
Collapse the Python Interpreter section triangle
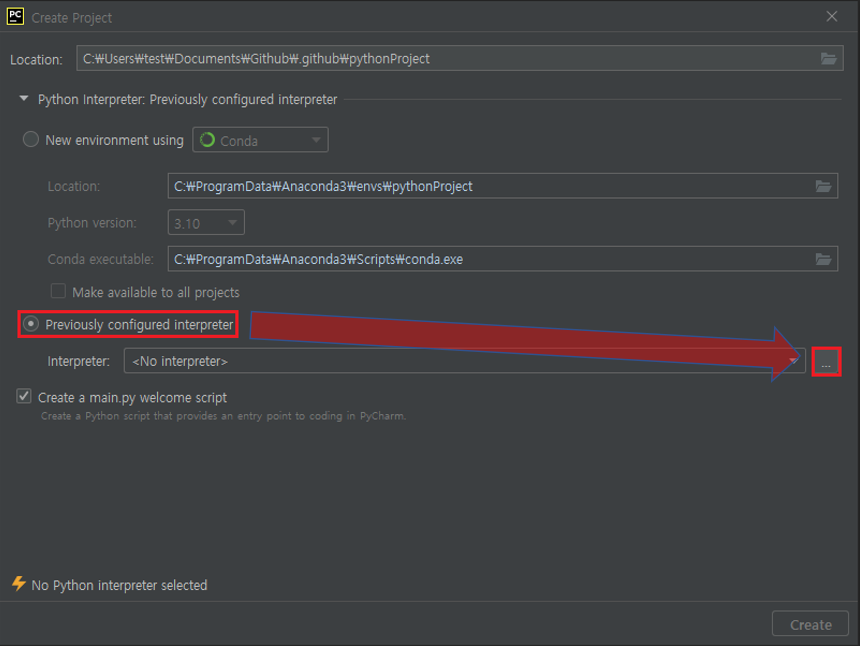pyautogui.click(x=24, y=99)
